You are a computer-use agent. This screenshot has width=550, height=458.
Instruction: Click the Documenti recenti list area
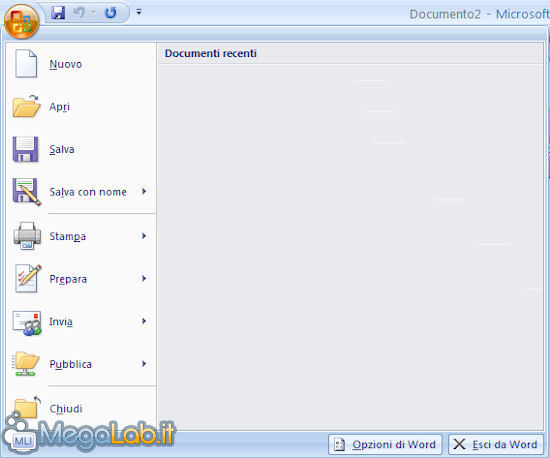click(x=350, y=247)
